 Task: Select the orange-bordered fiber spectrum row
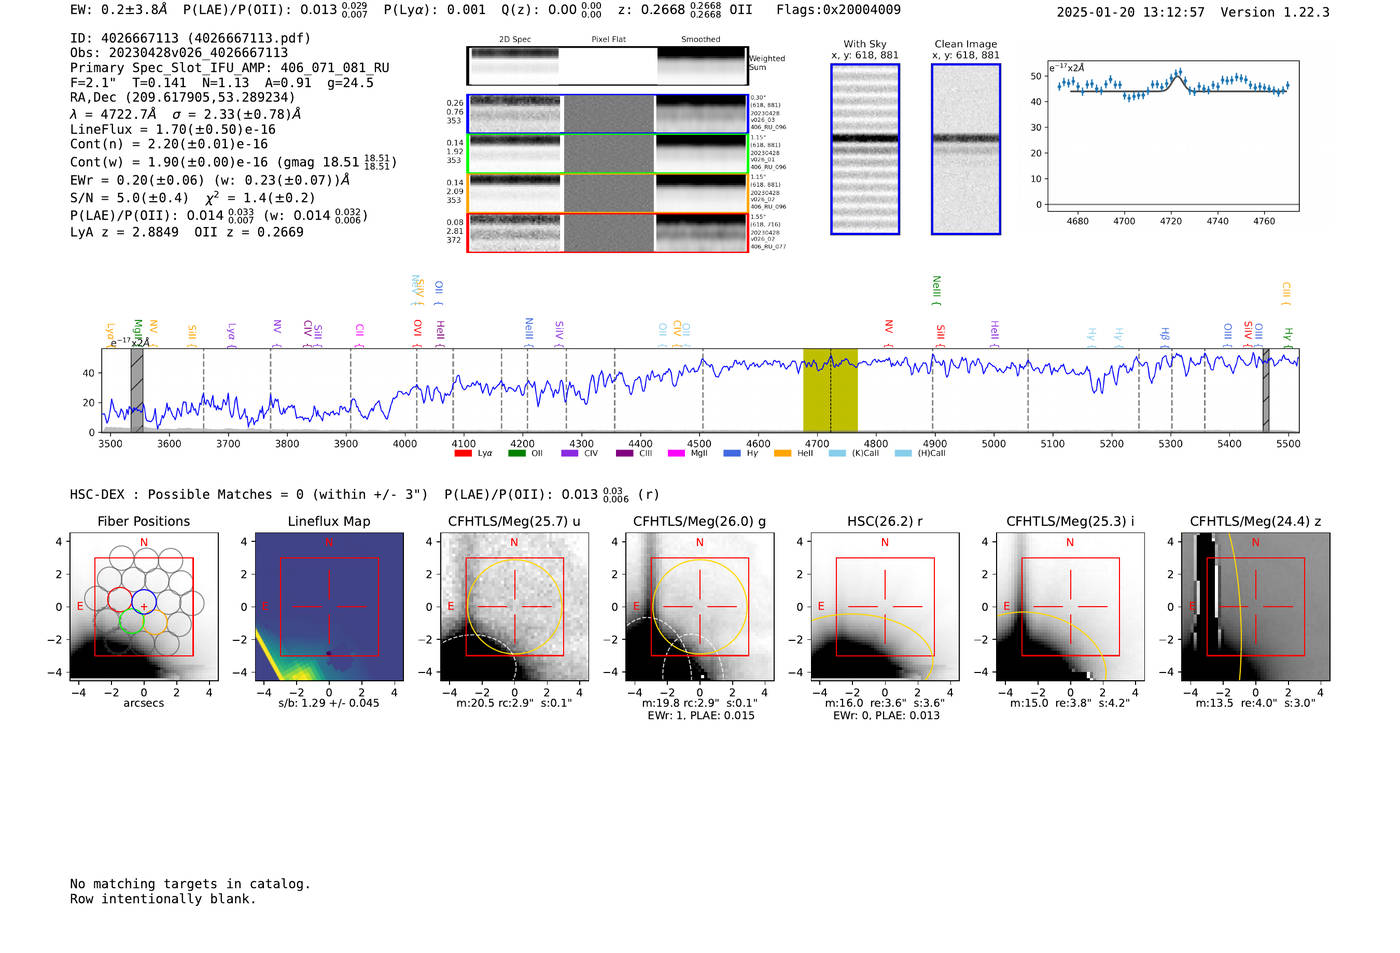point(607,193)
